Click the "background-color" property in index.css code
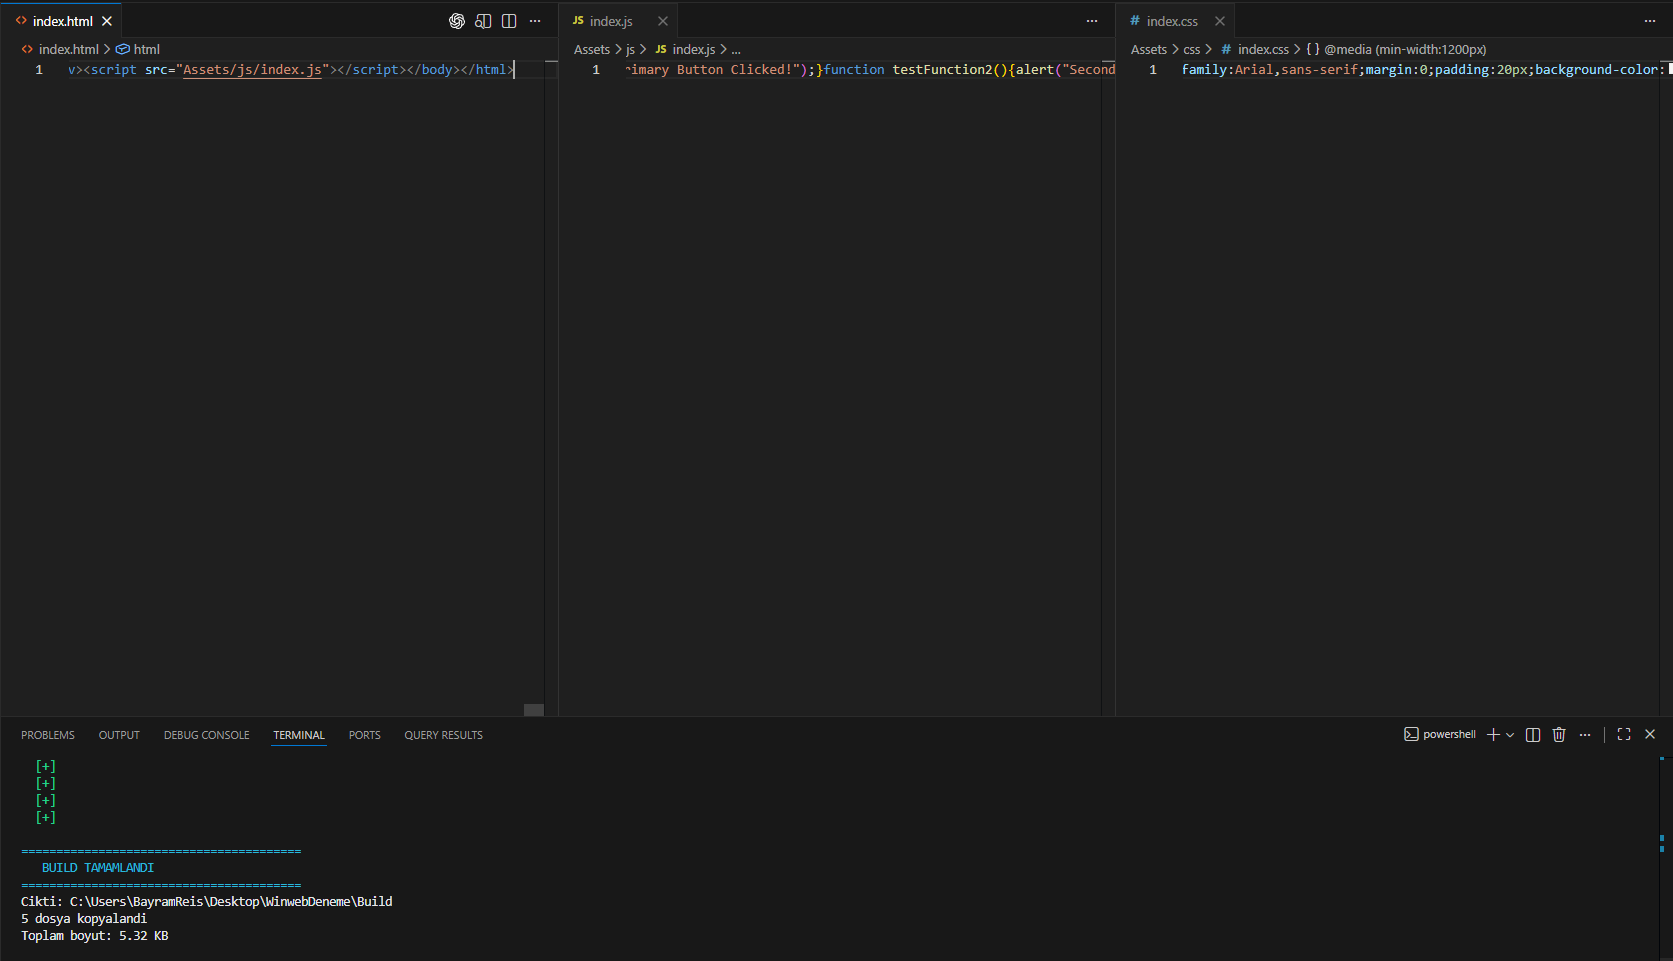 1597,70
